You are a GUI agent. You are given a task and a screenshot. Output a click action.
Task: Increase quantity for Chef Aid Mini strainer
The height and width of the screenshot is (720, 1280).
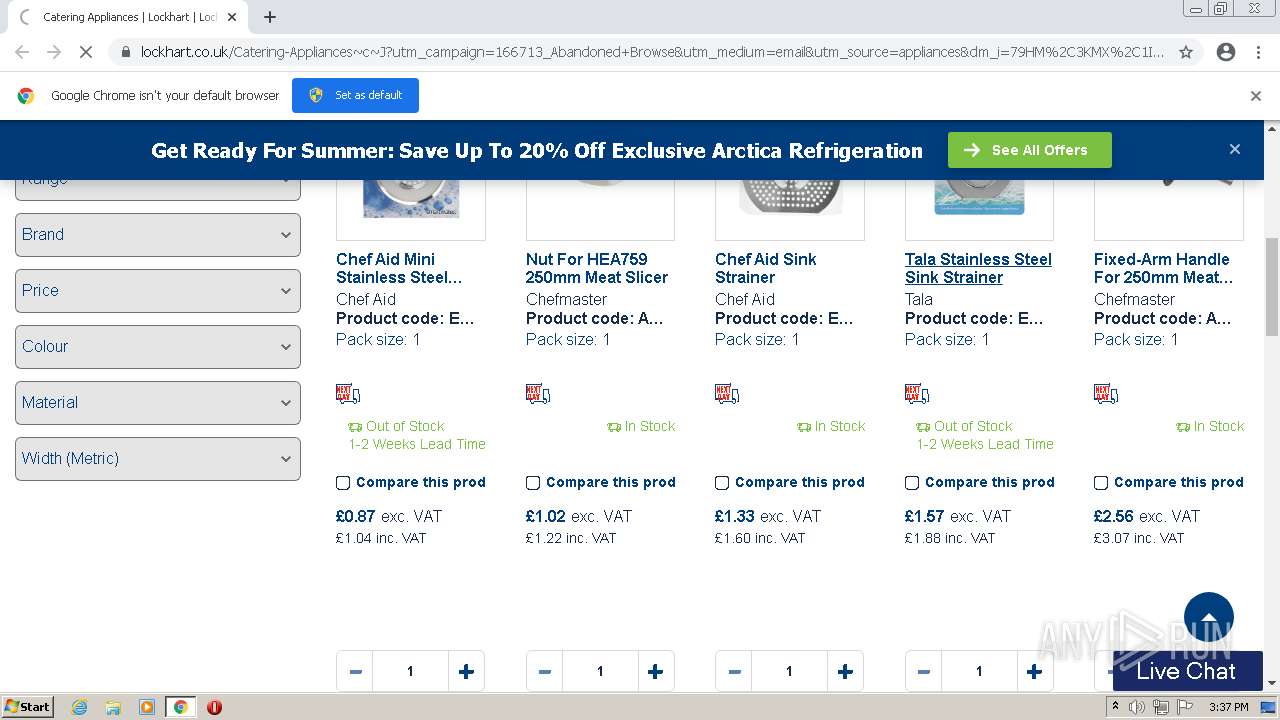click(466, 672)
